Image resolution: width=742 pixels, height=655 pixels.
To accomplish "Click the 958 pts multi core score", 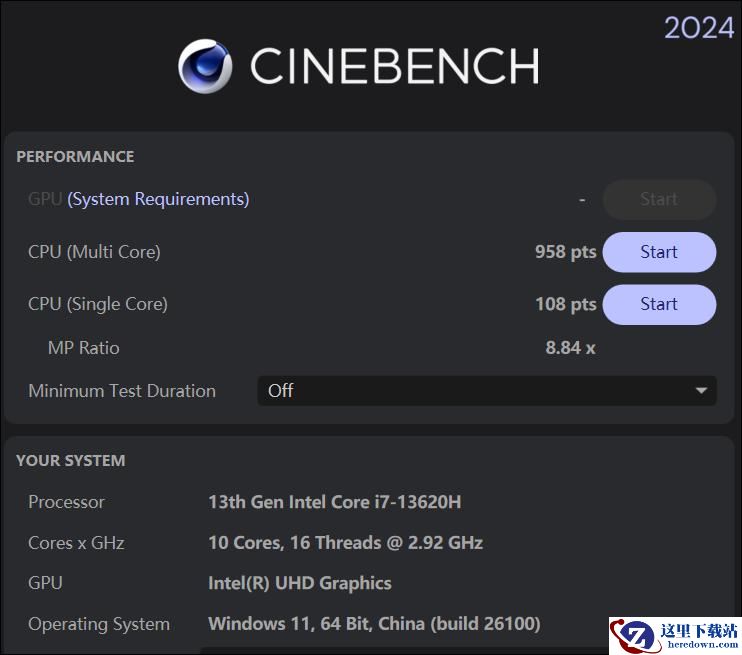I will (x=565, y=252).
